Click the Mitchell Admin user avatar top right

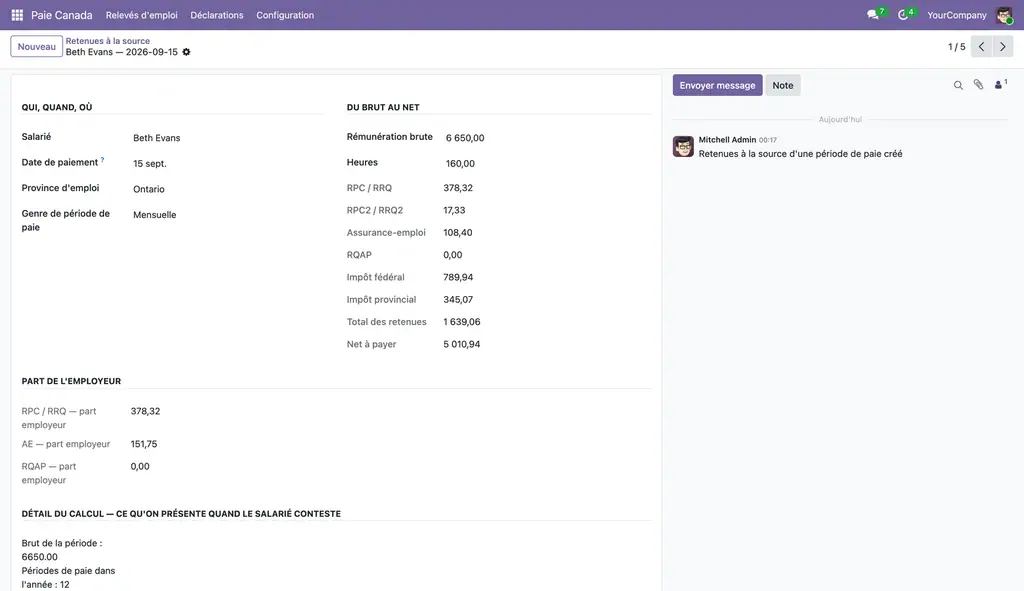tap(1004, 15)
